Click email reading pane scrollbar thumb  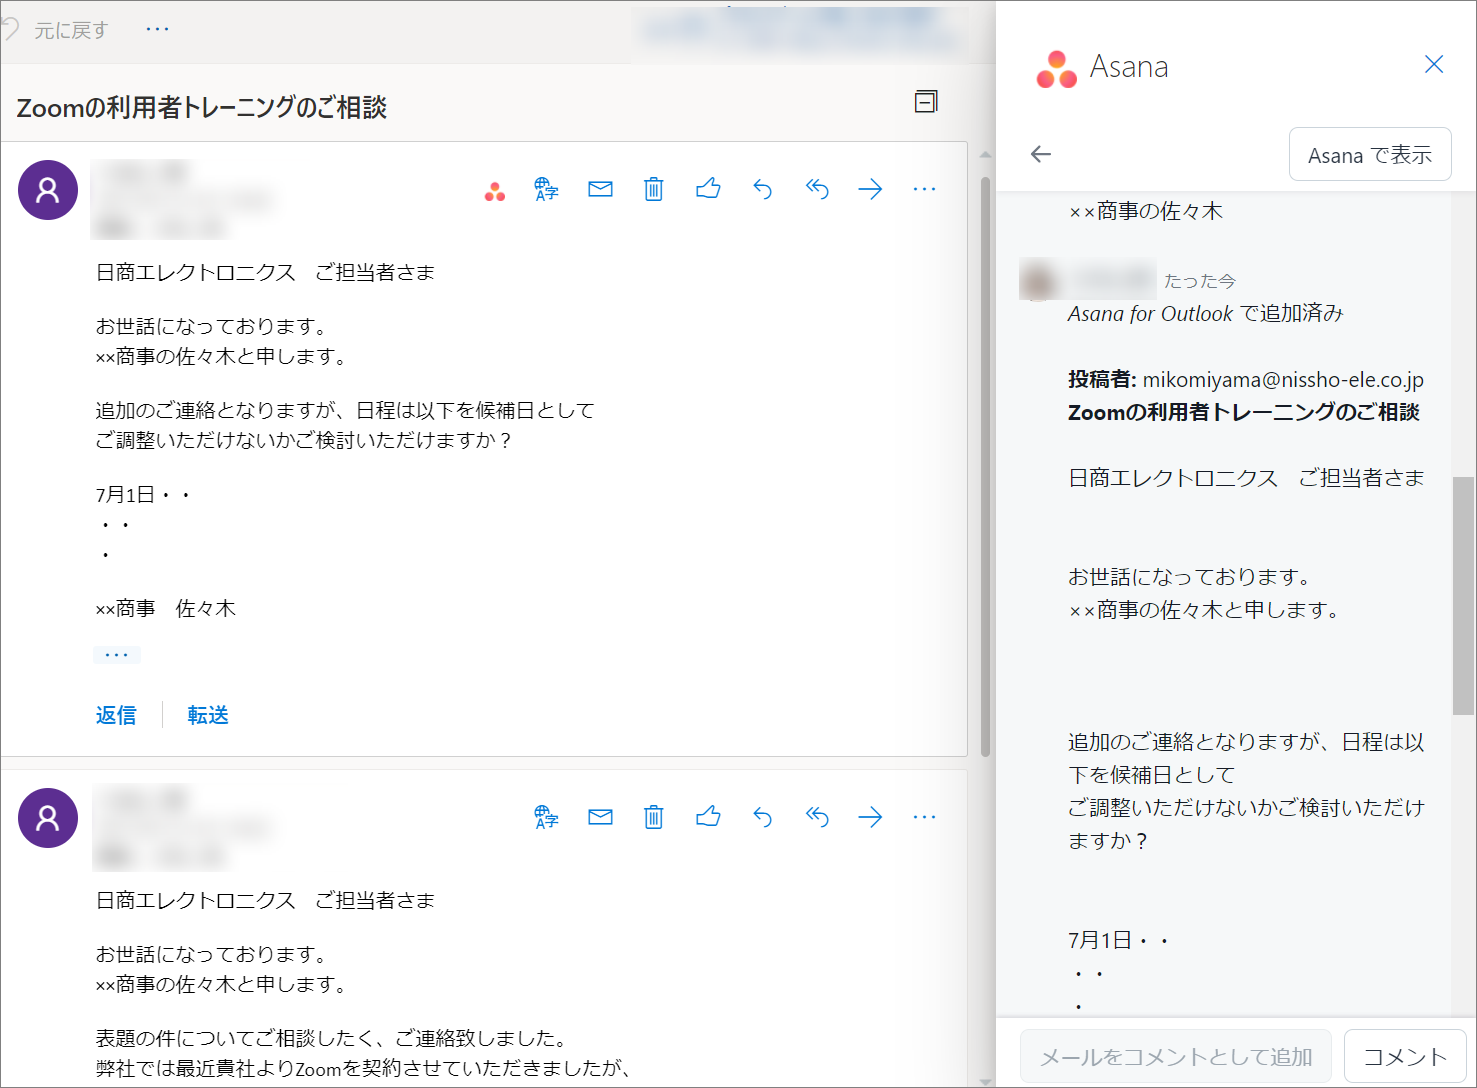point(985,467)
